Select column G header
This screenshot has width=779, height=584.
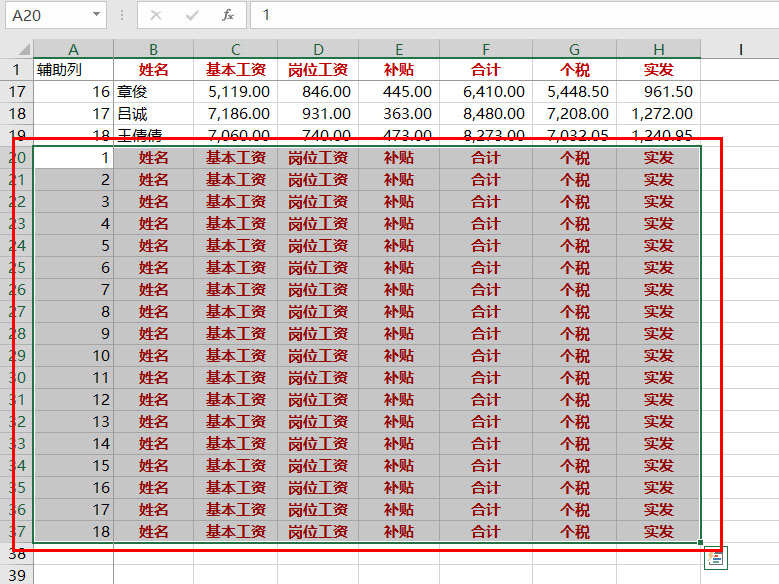(574, 49)
